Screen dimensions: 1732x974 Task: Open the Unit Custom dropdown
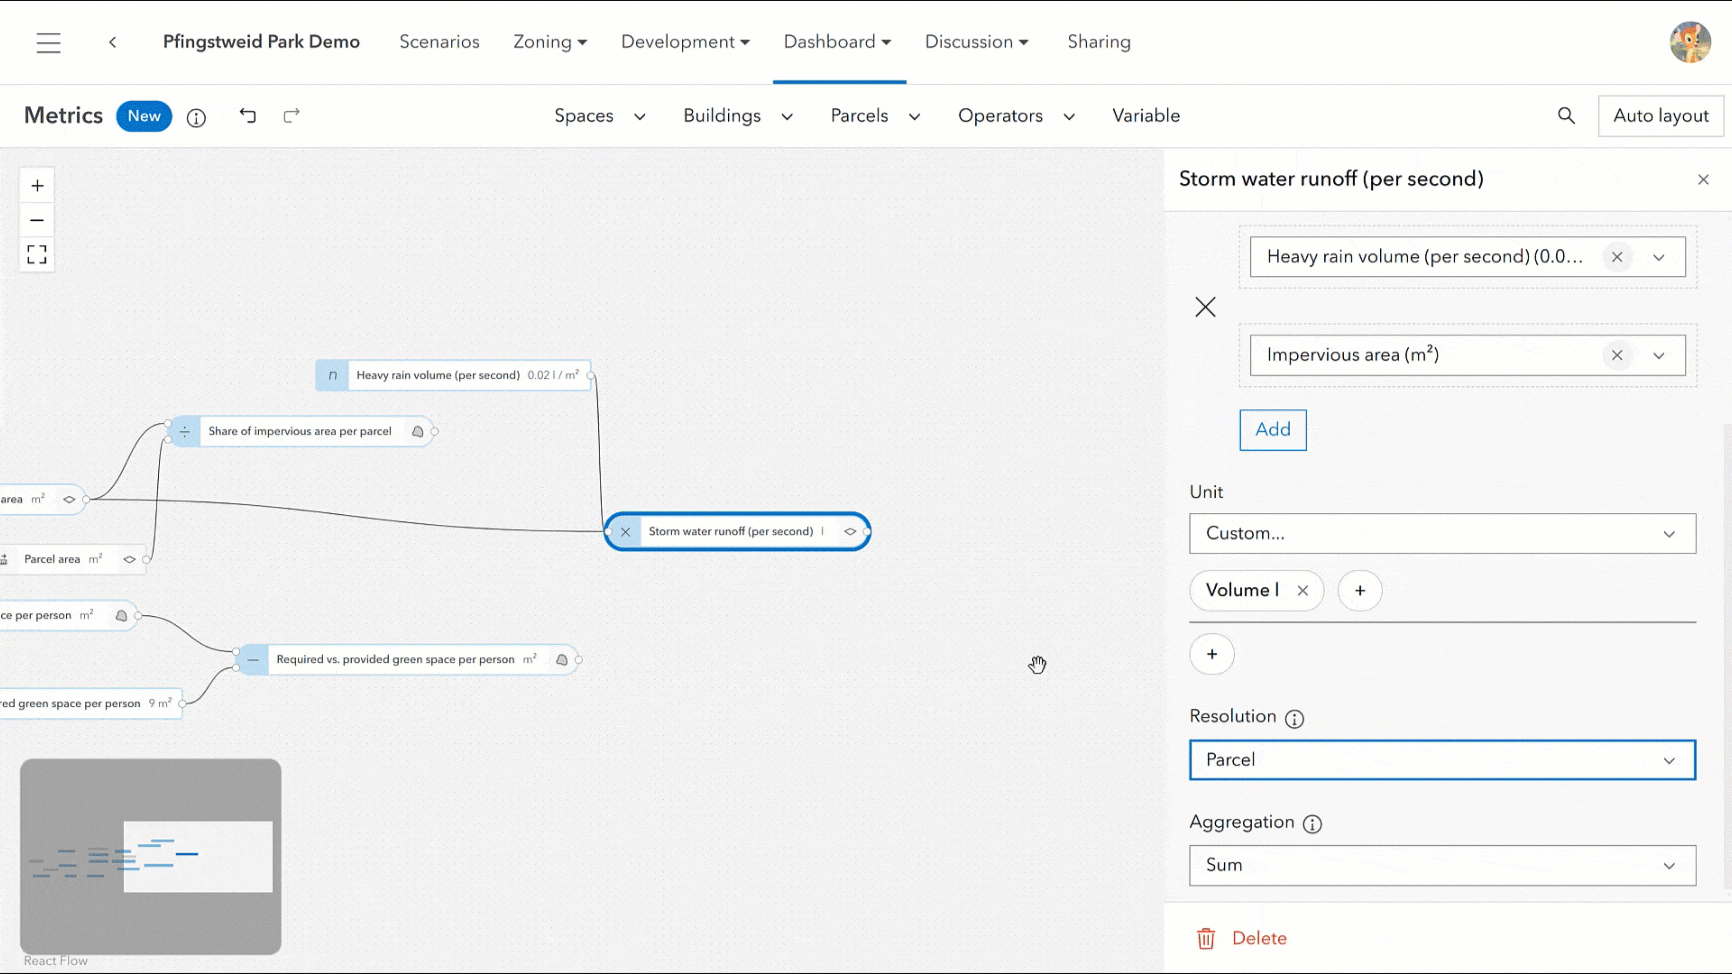[x=1442, y=533]
